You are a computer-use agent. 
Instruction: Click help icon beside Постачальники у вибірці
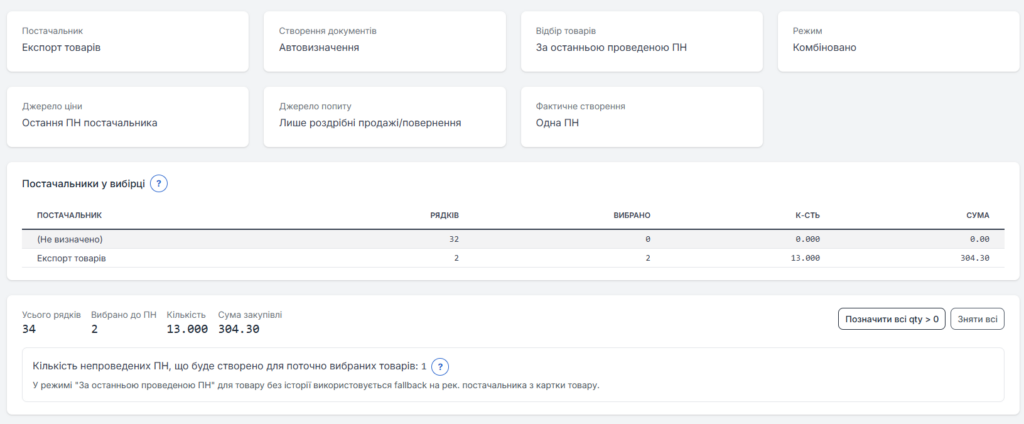[159, 184]
